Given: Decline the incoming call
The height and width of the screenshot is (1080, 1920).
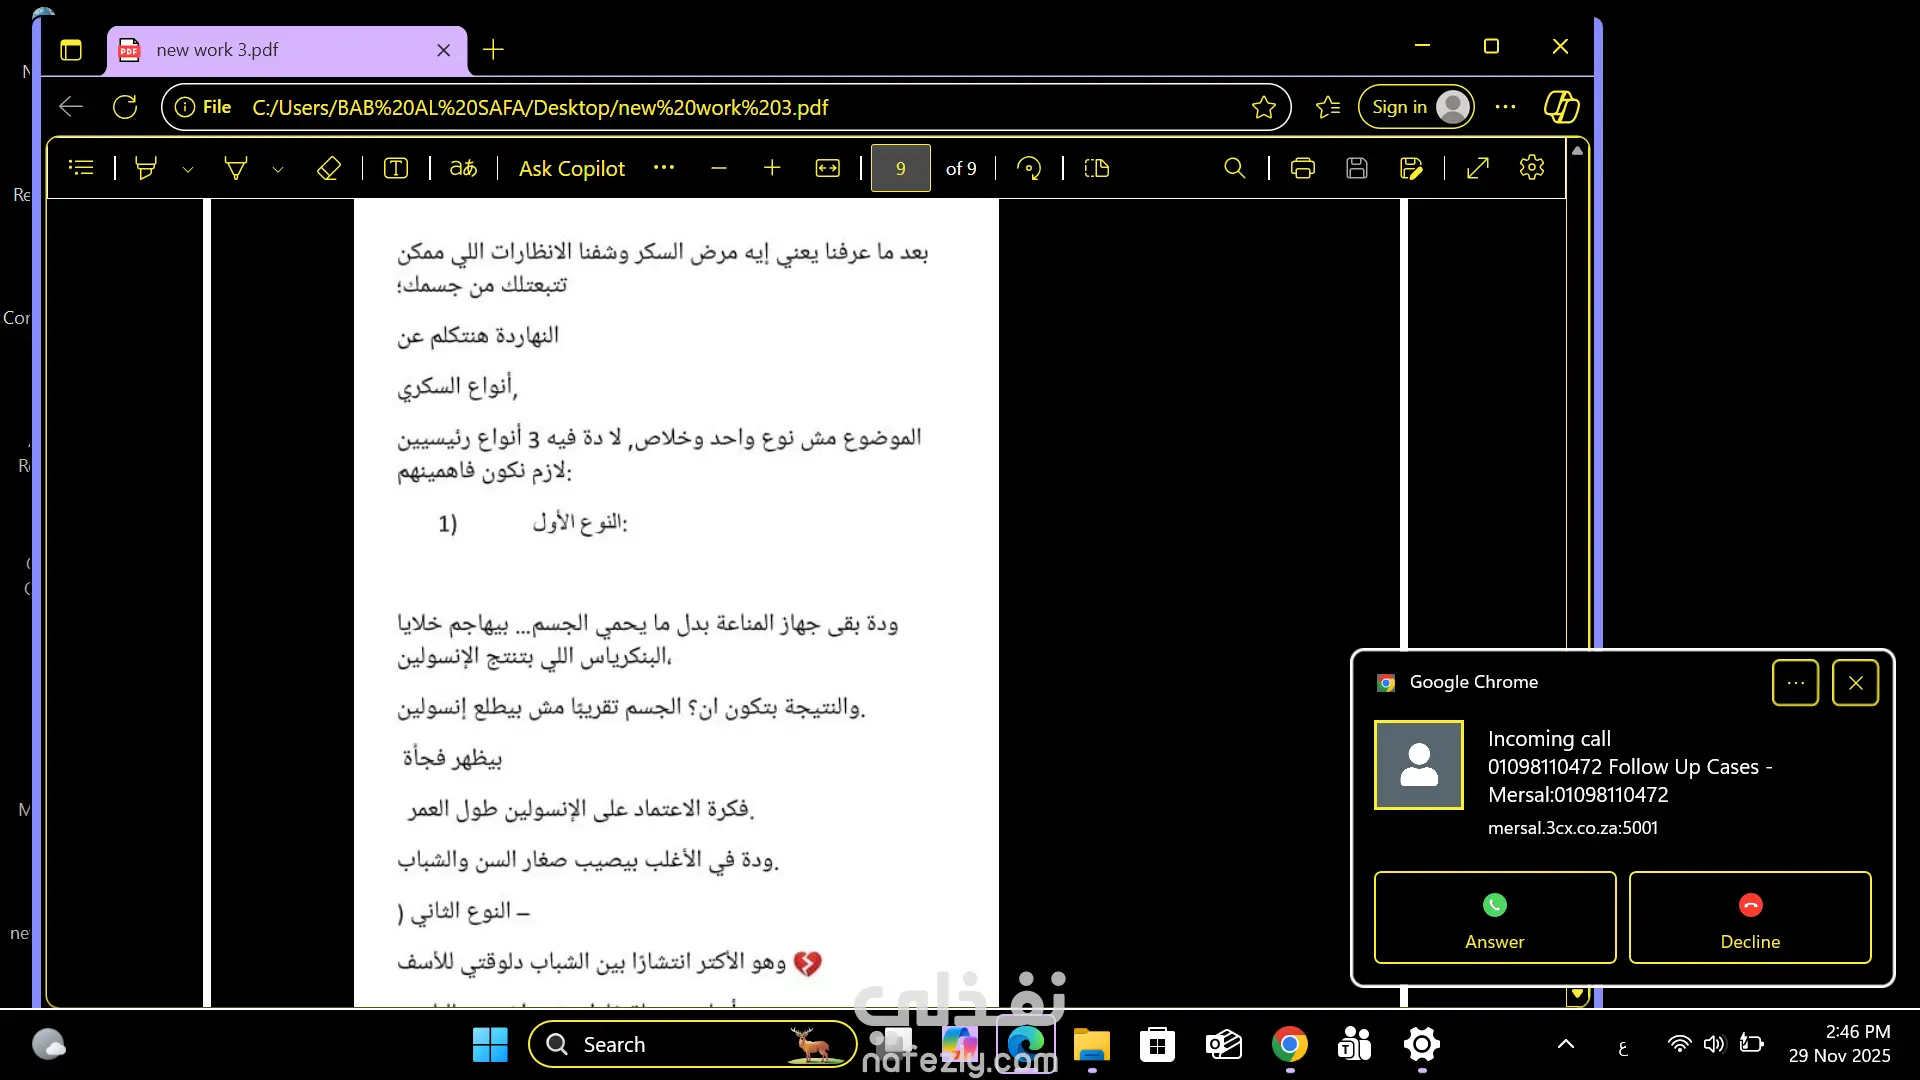Looking at the screenshot, I should point(1749,917).
